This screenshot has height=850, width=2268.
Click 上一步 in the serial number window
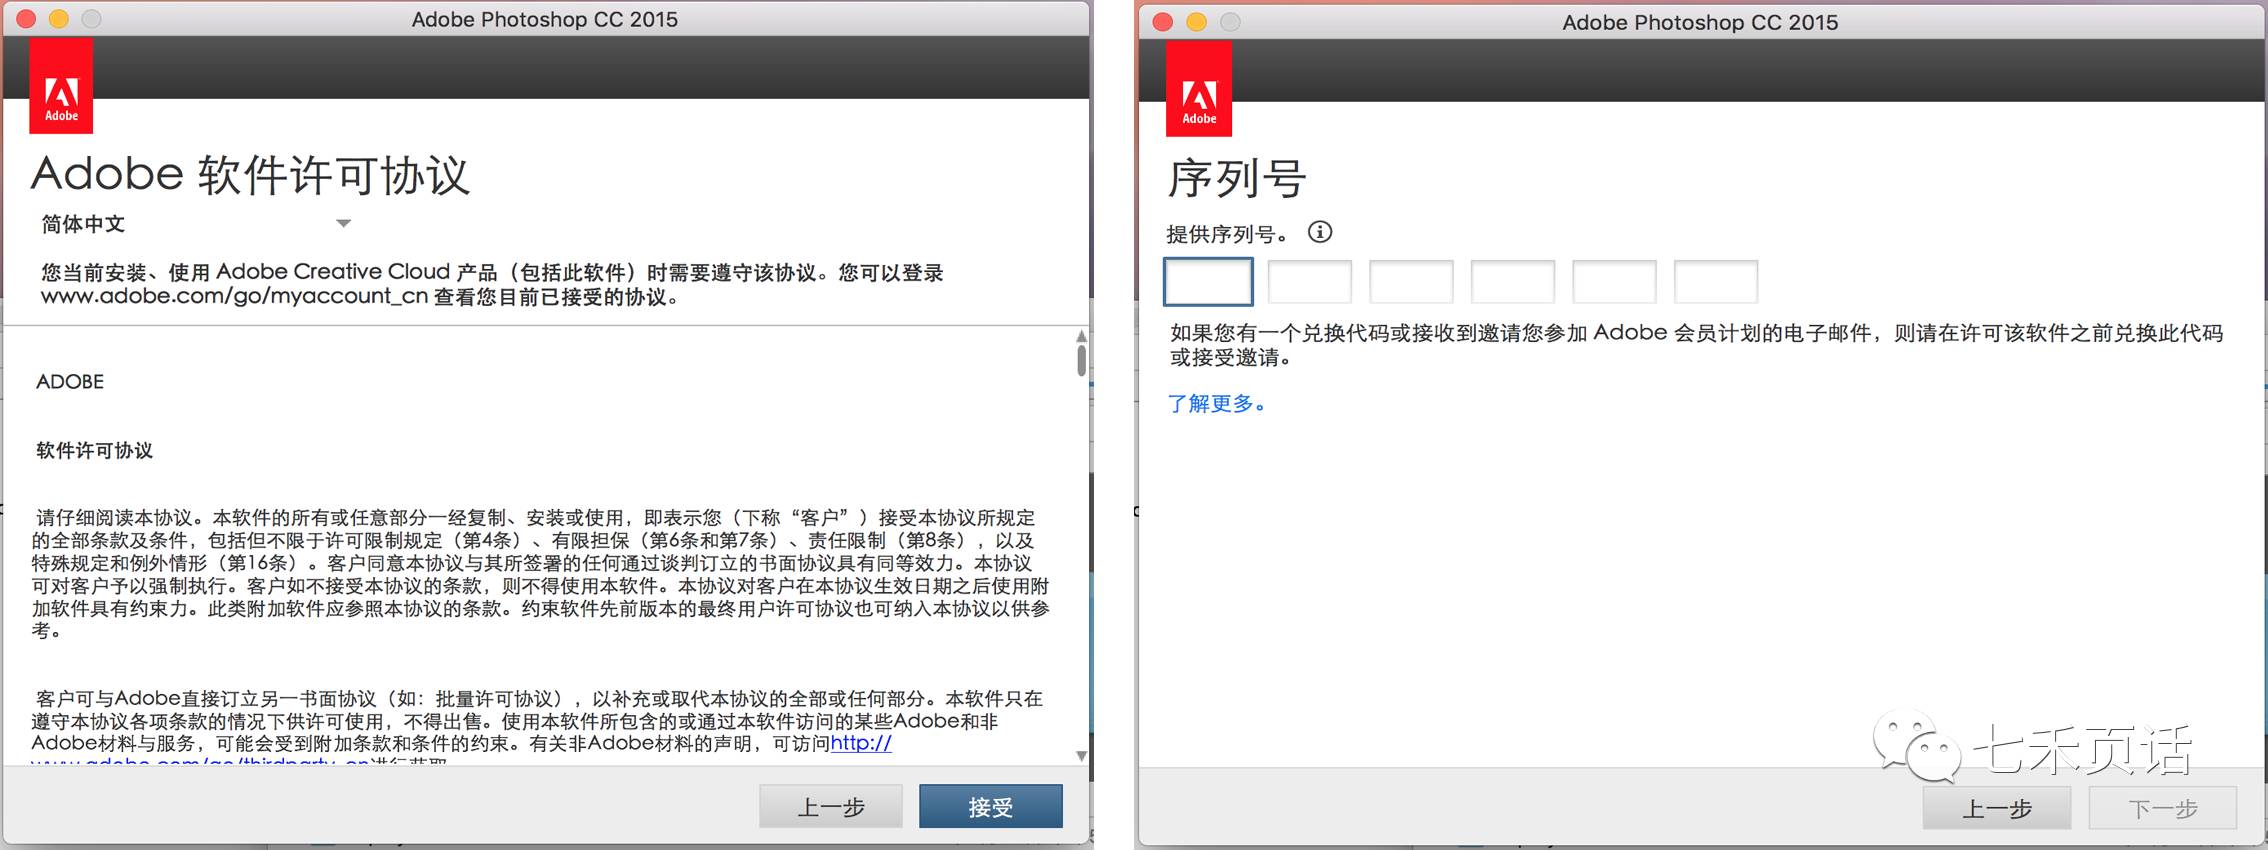(1996, 808)
